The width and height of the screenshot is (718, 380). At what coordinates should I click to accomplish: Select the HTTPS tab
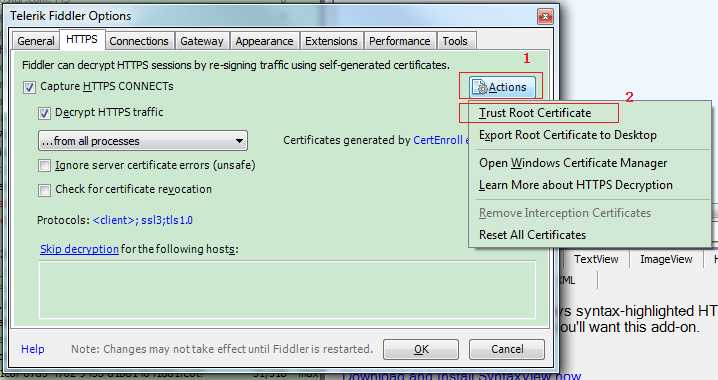82,39
